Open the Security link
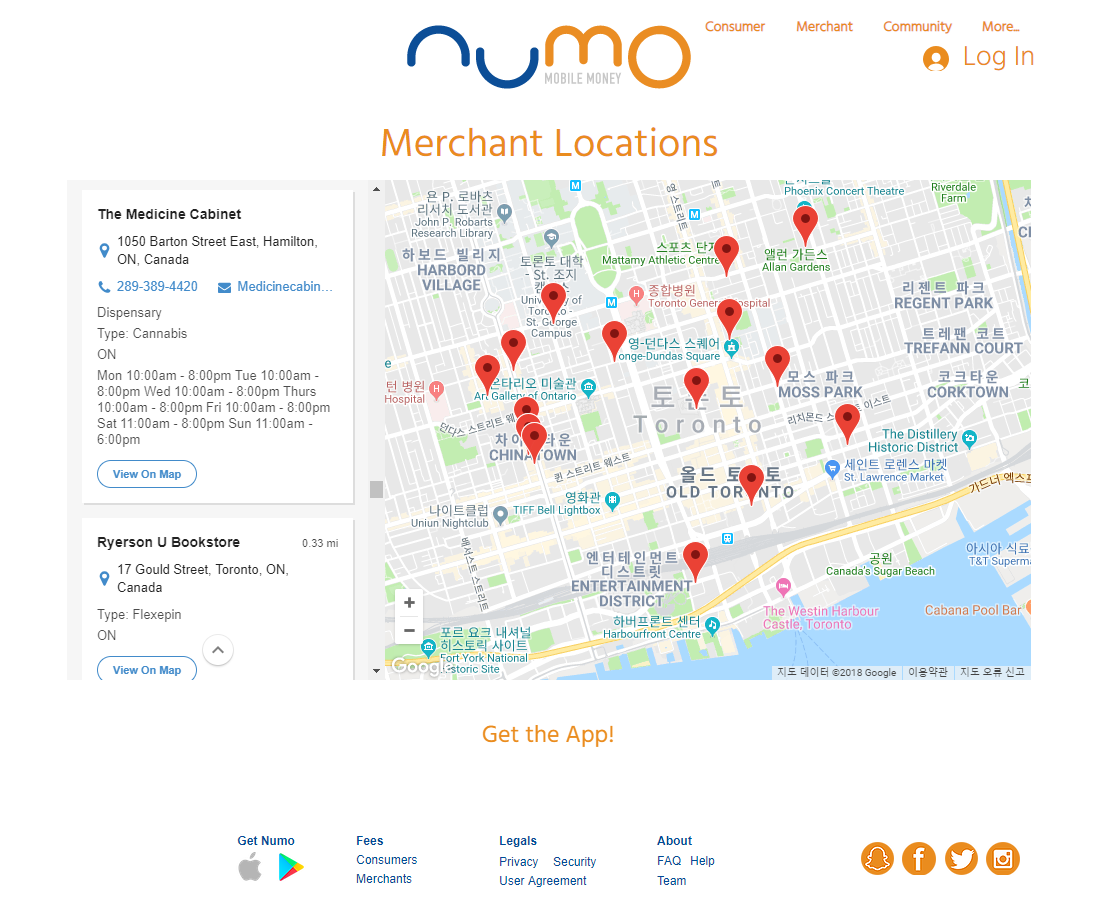1098x910 pixels. tap(574, 862)
